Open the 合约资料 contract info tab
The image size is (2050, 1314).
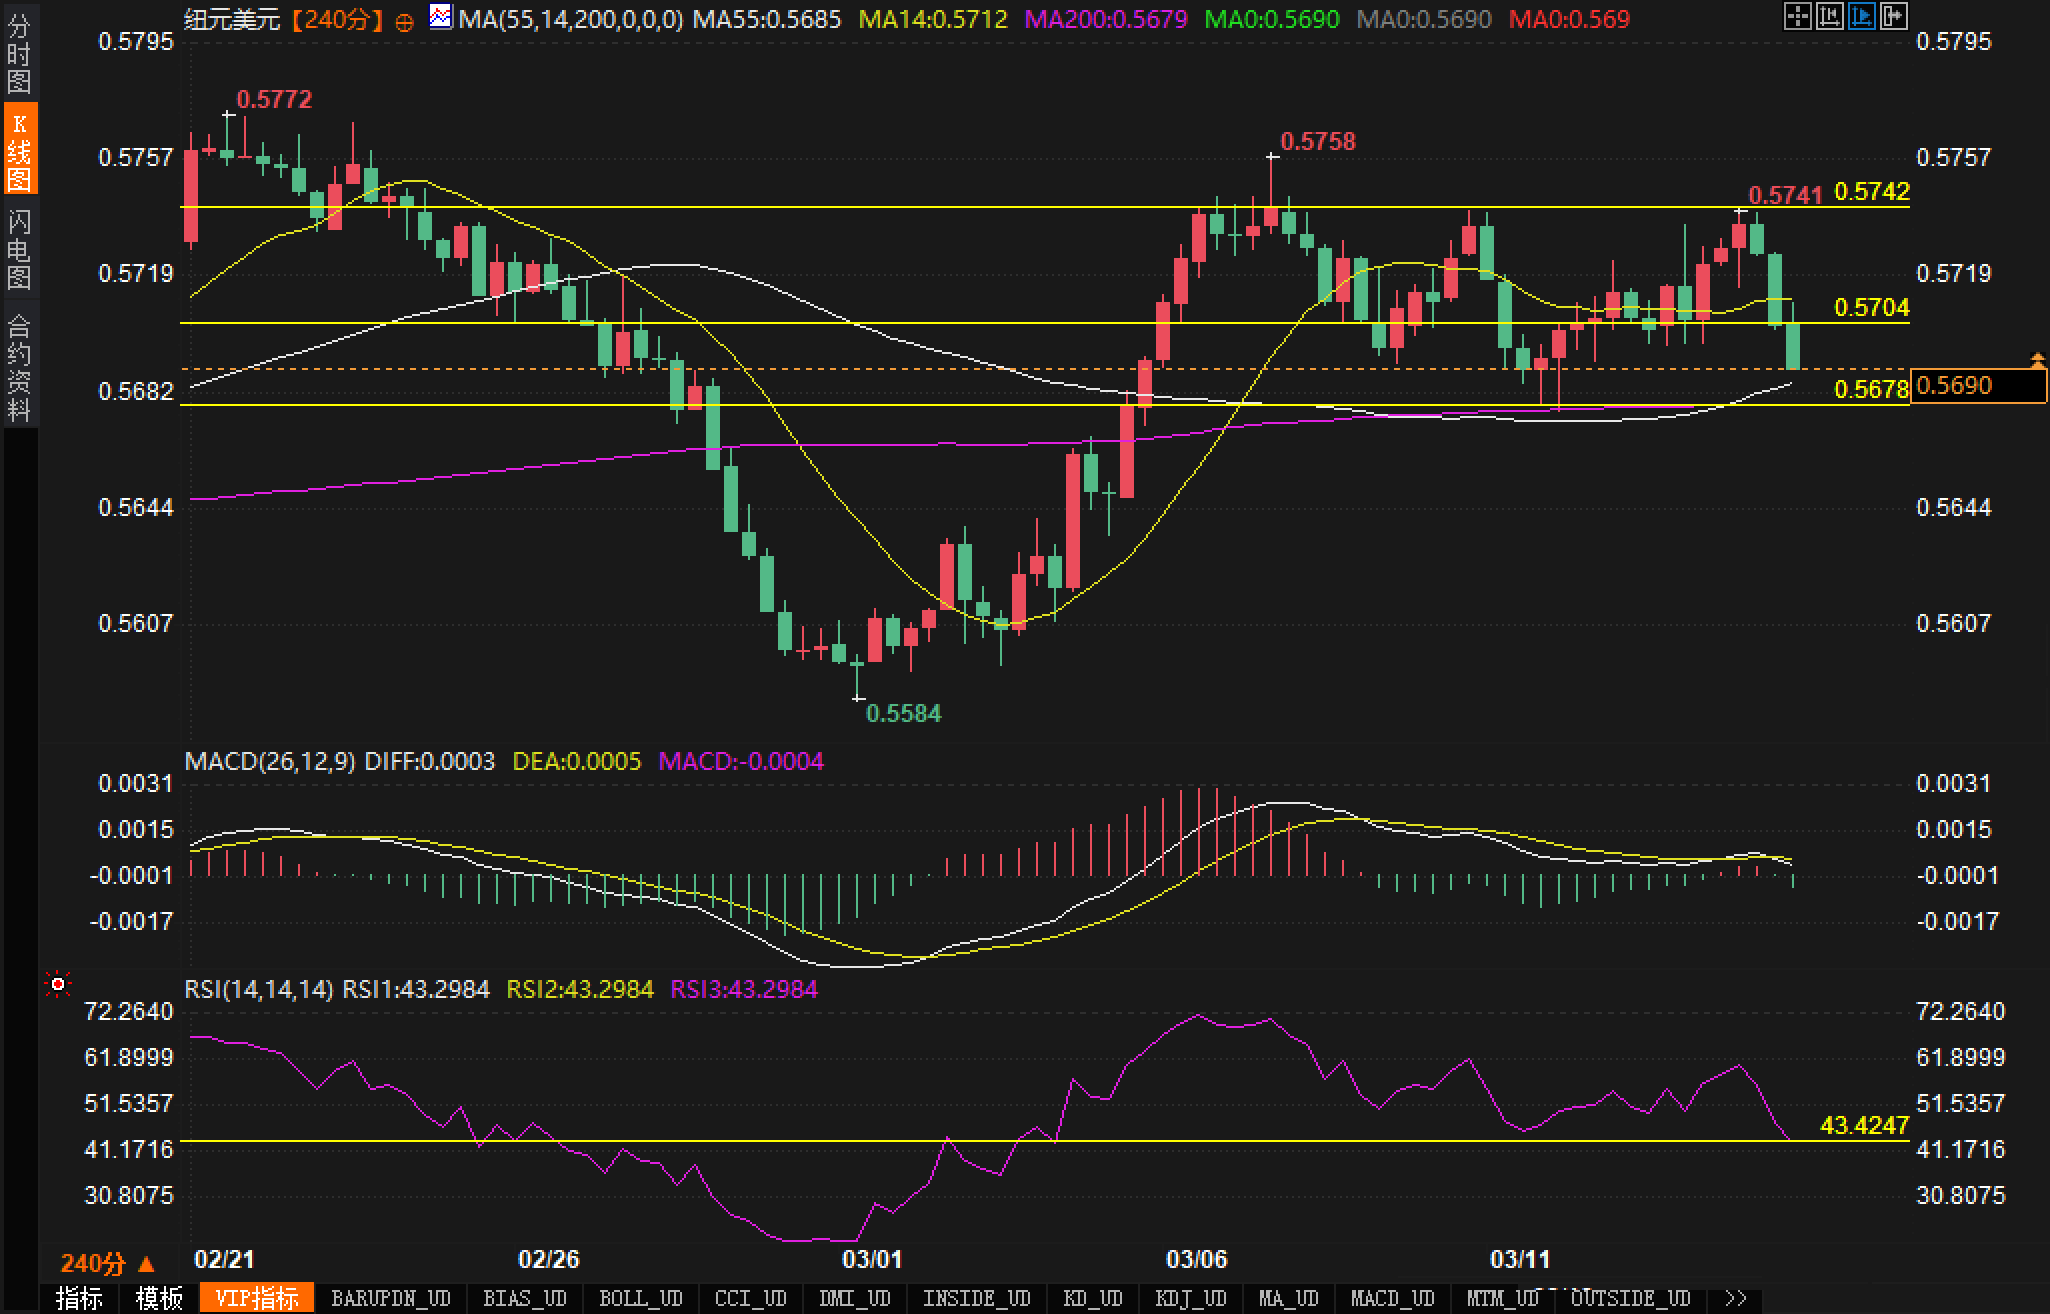tap(19, 366)
